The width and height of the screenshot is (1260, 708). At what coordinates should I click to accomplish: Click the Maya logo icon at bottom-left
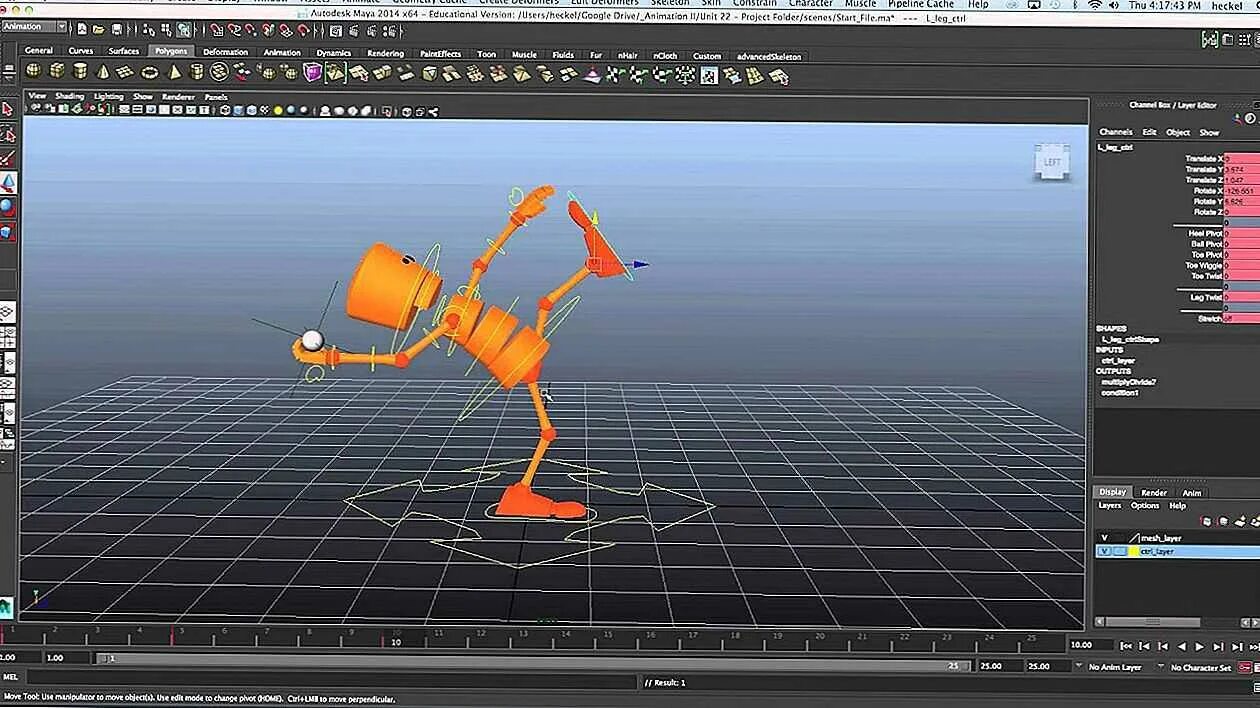[x=7, y=606]
